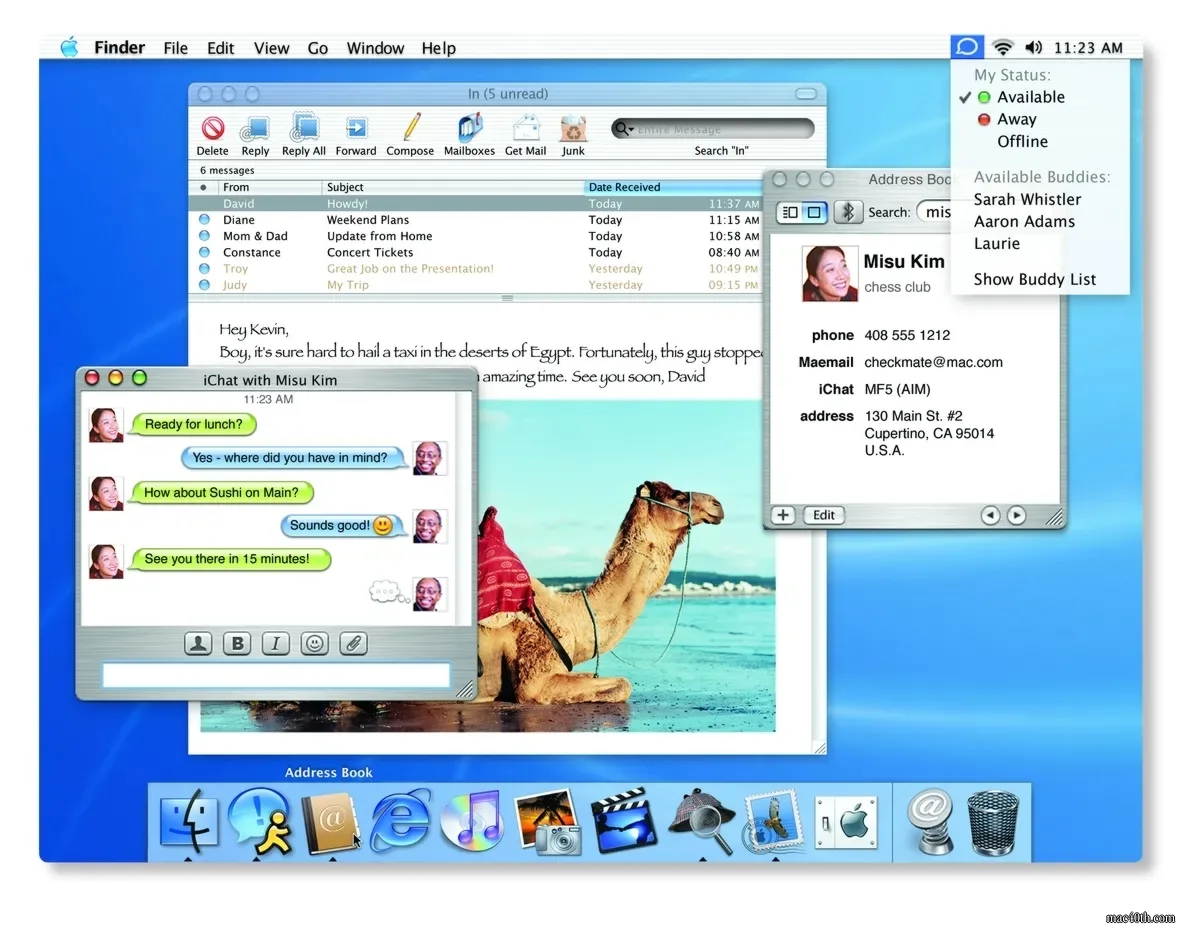Click the iChat message input field
Image resolution: width=1200 pixels, height=947 pixels.
(x=275, y=675)
